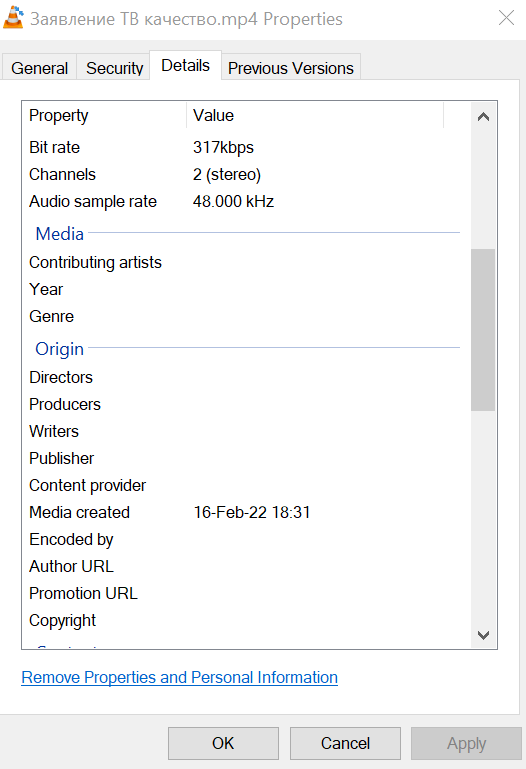This screenshot has height=769, width=526.
Task: Select the Directors property
Action: pos(61,377)
